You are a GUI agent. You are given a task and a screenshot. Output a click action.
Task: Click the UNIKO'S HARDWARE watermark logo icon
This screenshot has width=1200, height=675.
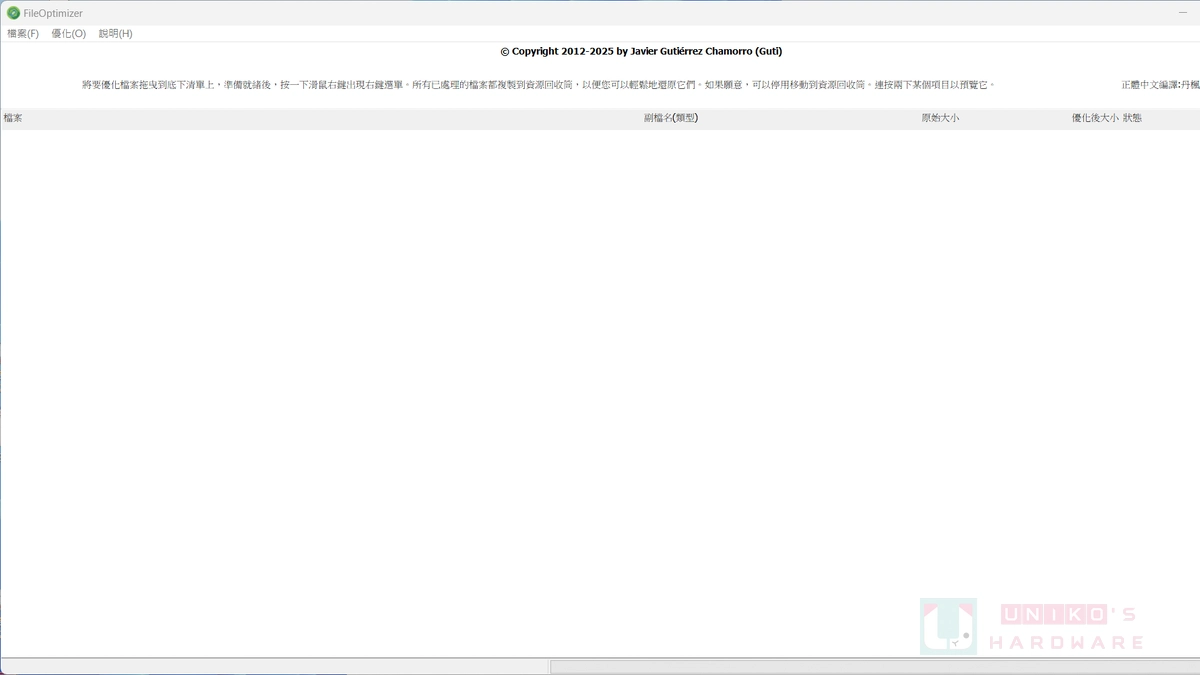click(x=948, y=626)
